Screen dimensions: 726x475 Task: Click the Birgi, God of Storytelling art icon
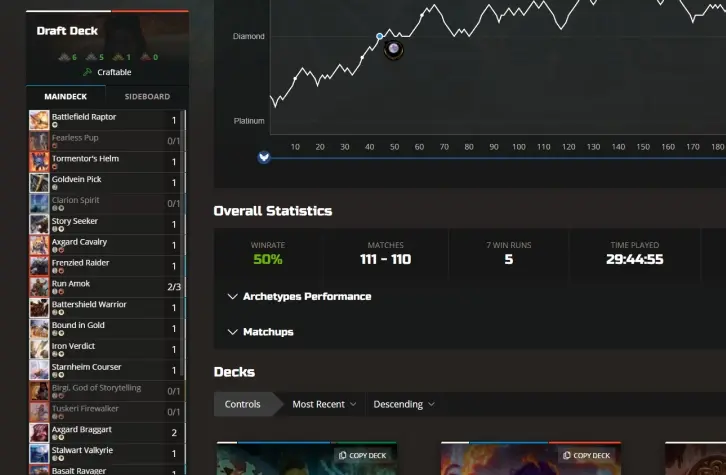point(39,391)
